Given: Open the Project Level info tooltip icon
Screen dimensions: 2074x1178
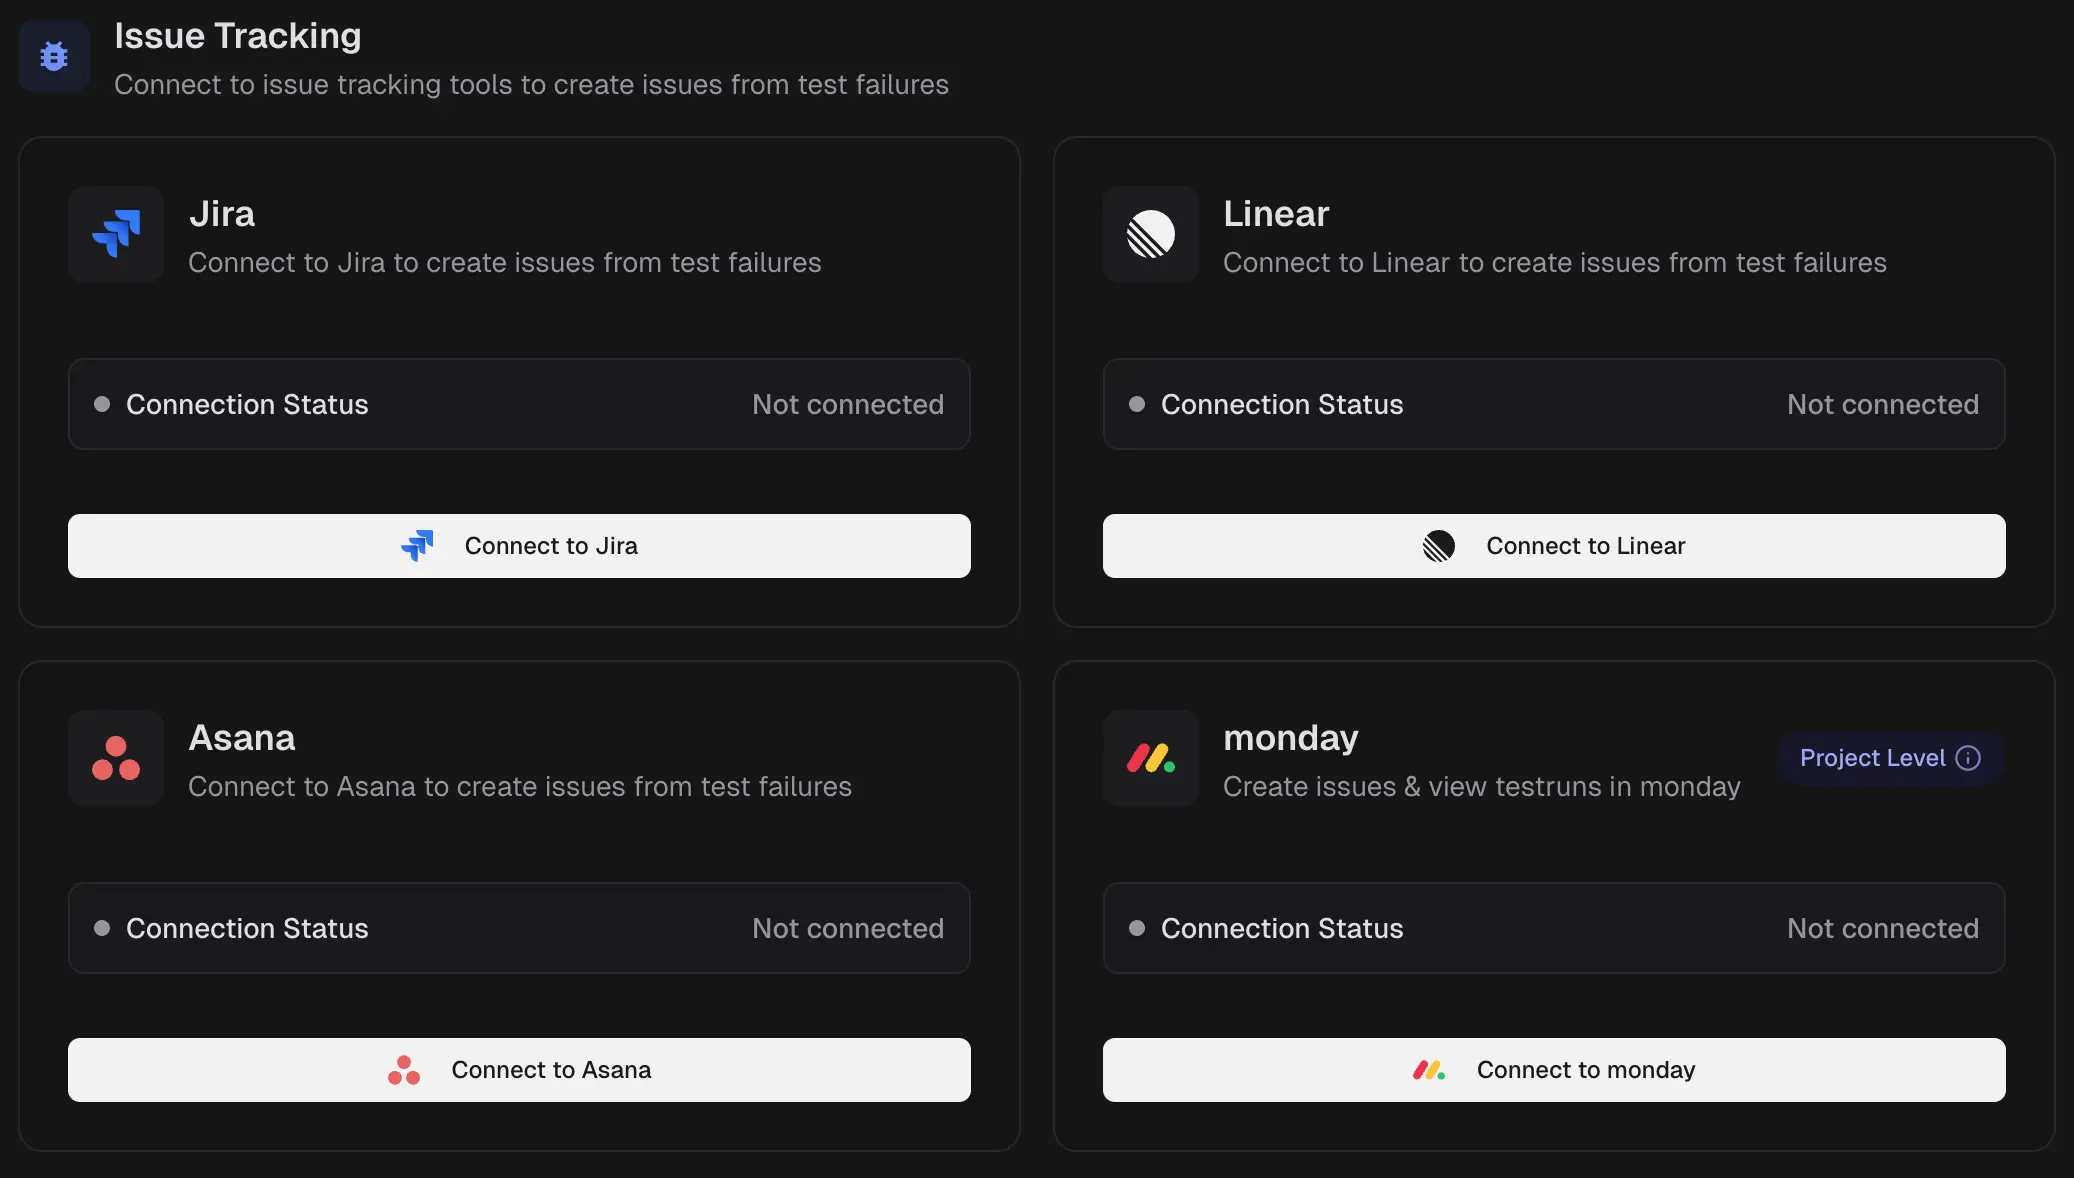Looking at the screenshot, I should point(1969,758).
